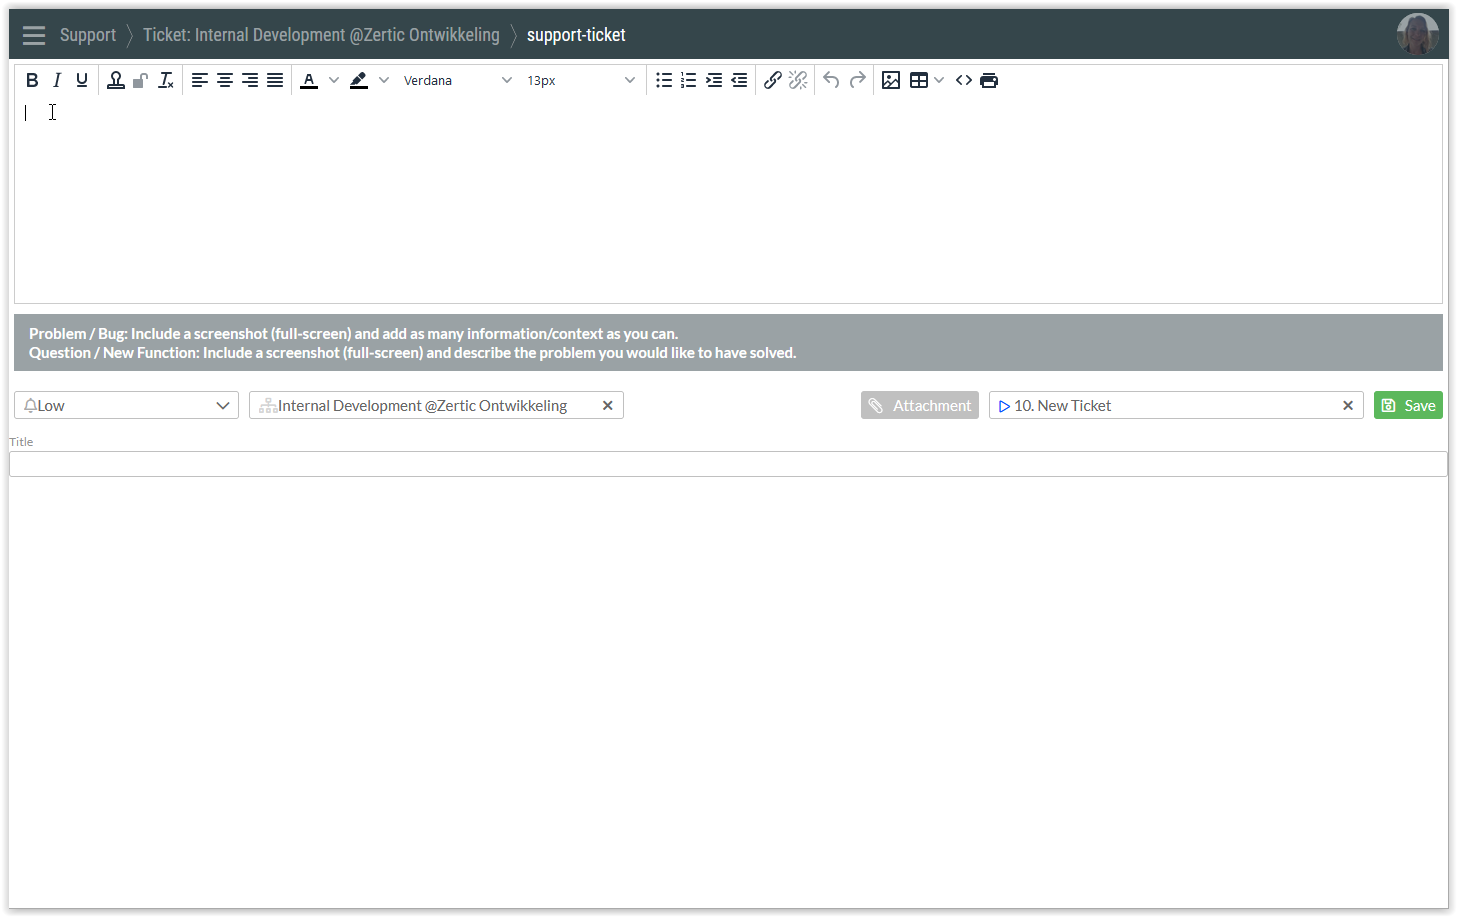Go to Support in the breadcrumb

click(88, 35)
